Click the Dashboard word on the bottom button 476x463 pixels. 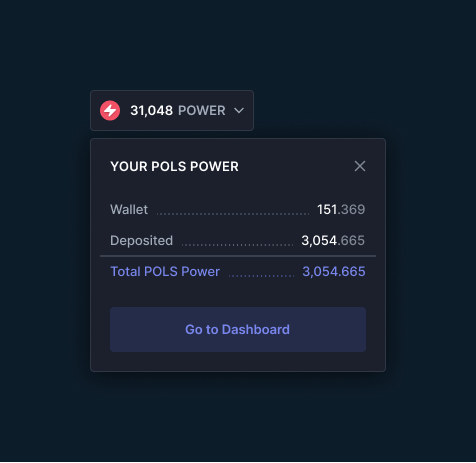click(256, 329)
